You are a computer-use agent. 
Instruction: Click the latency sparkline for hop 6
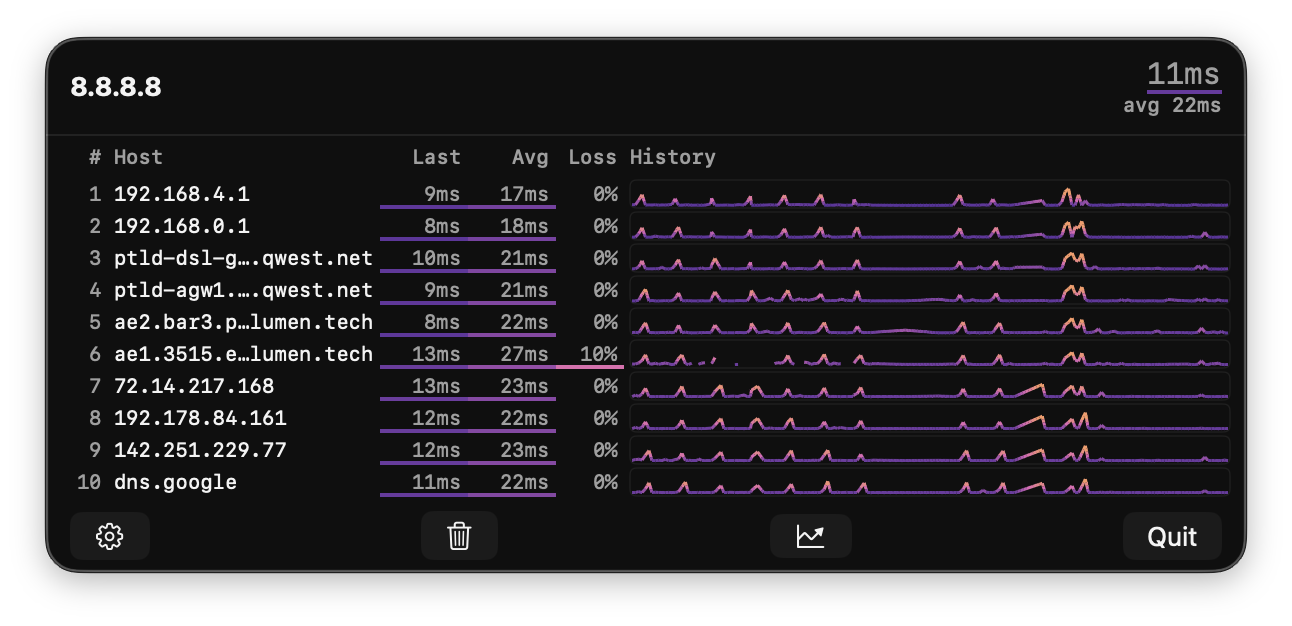coord(930,354)
